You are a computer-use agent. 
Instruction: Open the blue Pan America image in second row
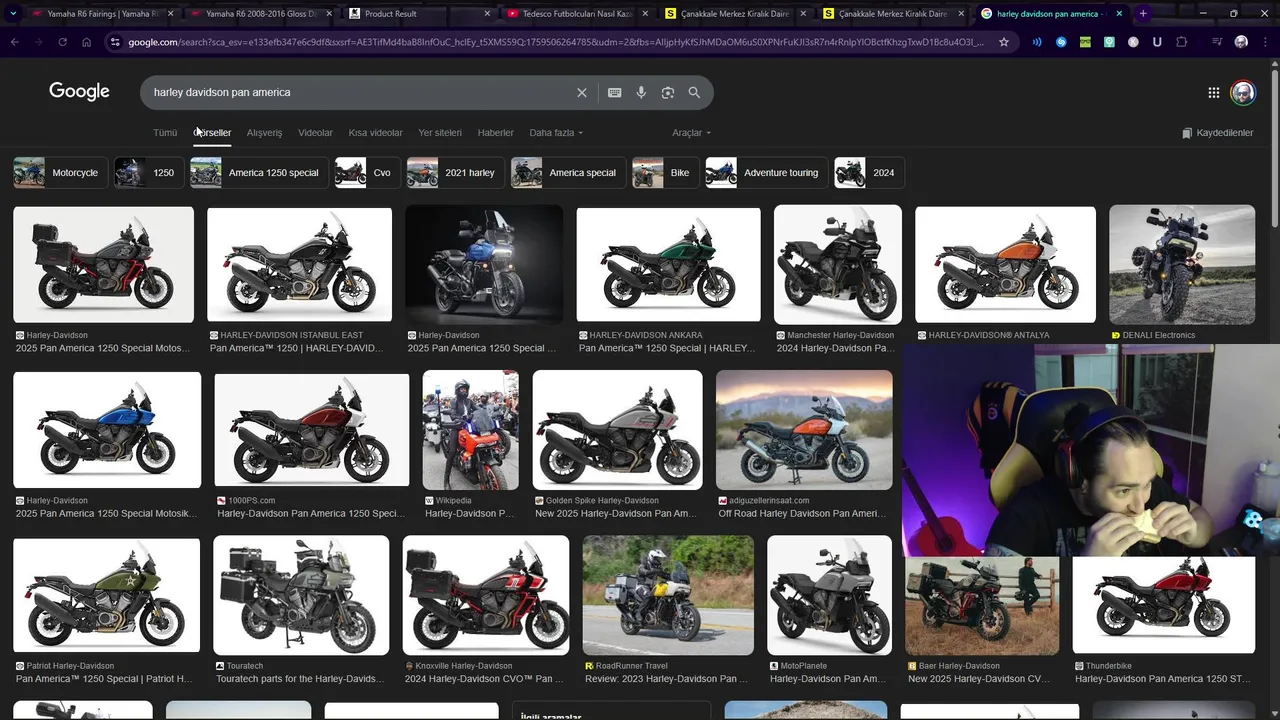(107, 430)
